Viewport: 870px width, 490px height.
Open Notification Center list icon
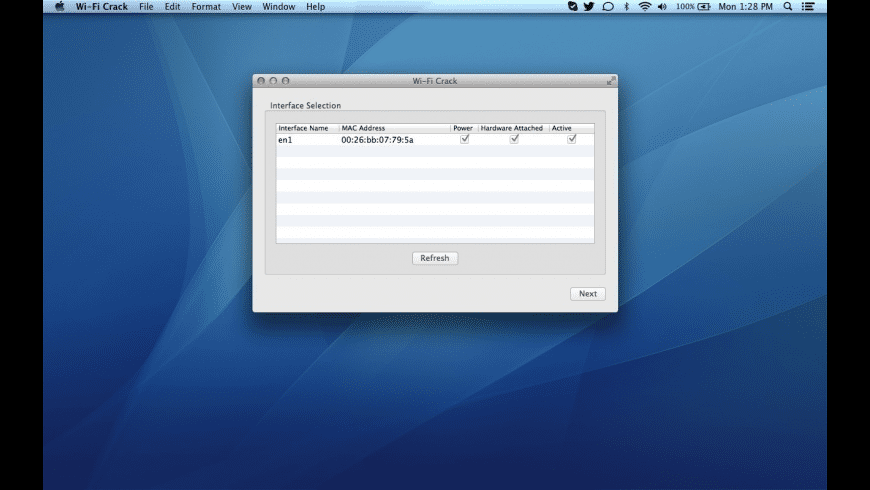point(808,6)
